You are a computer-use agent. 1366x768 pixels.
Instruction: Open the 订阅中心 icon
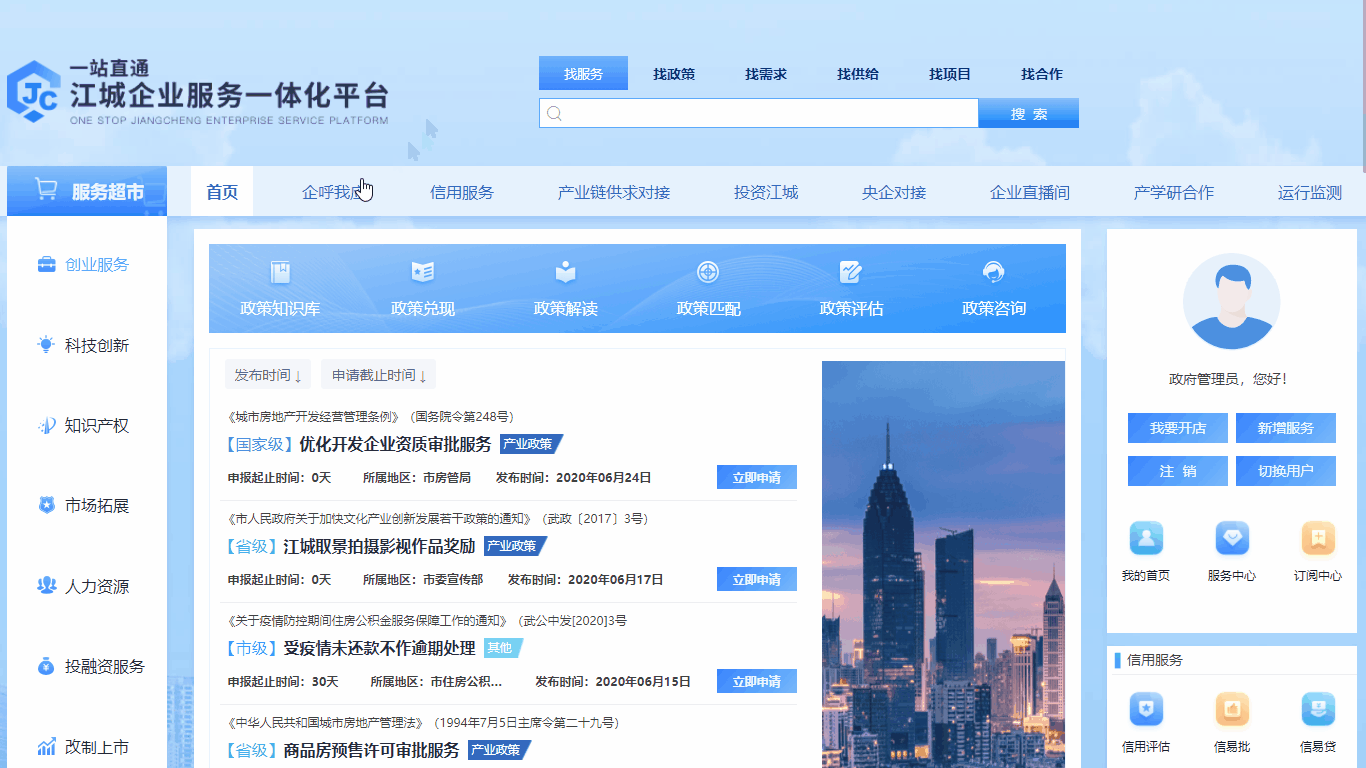tap(1318, 539)
